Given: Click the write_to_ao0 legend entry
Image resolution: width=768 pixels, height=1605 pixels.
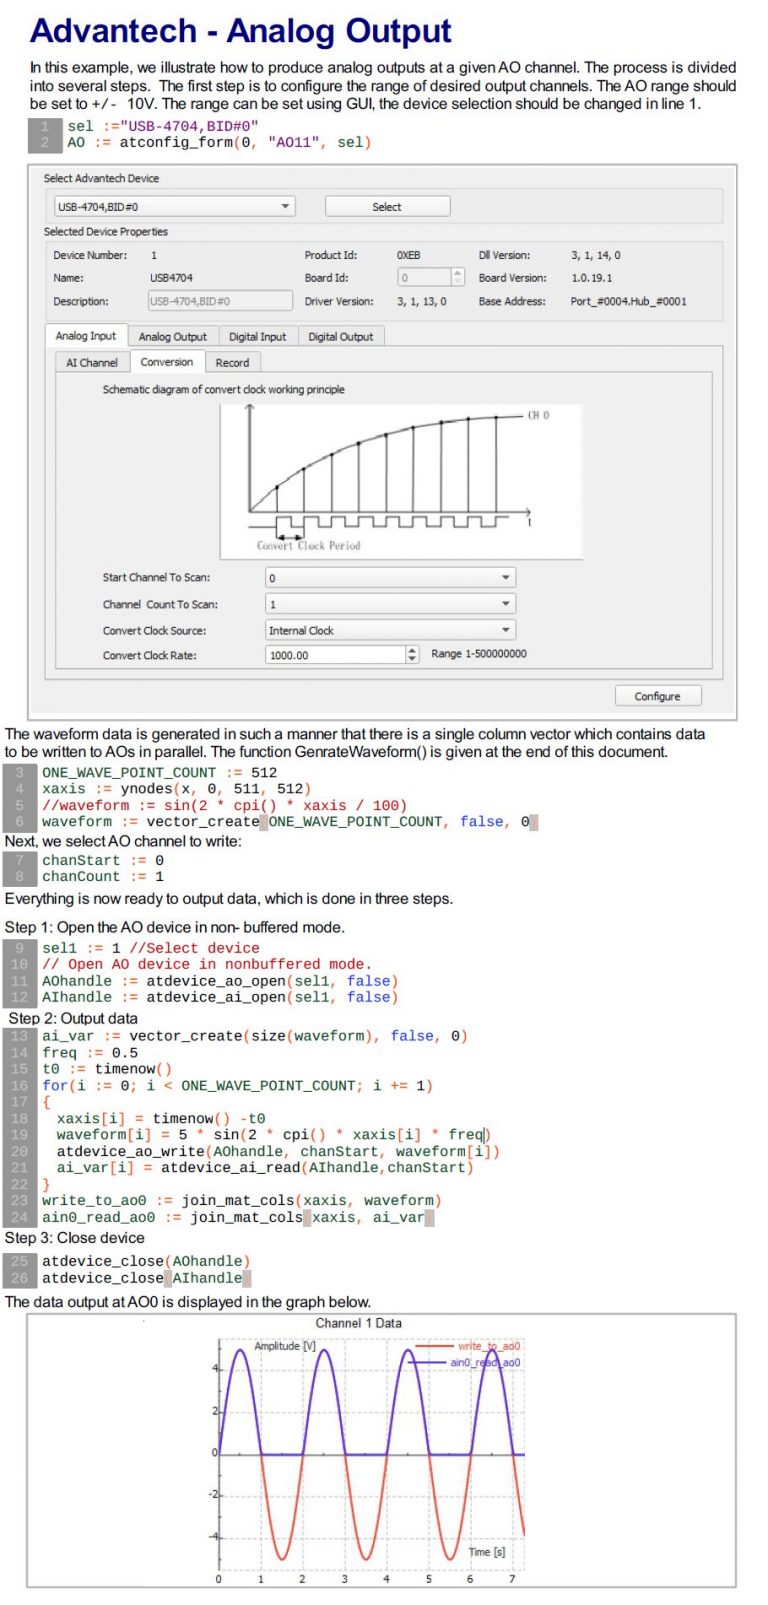Looking at the screenshot, I should click(x=488, y=1346).
